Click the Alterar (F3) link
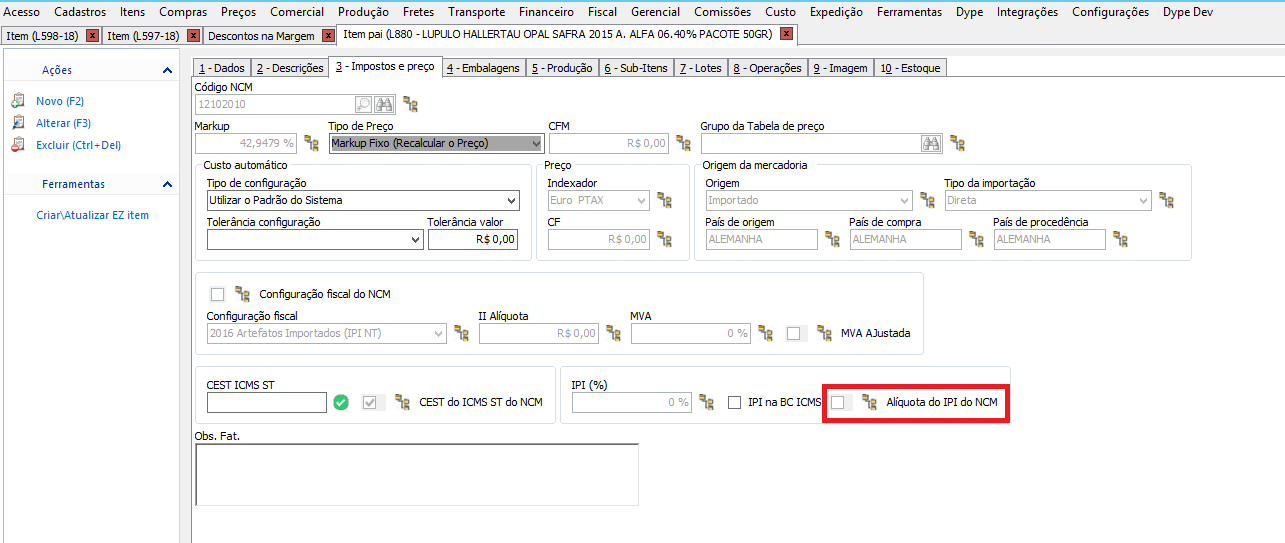 64,123
